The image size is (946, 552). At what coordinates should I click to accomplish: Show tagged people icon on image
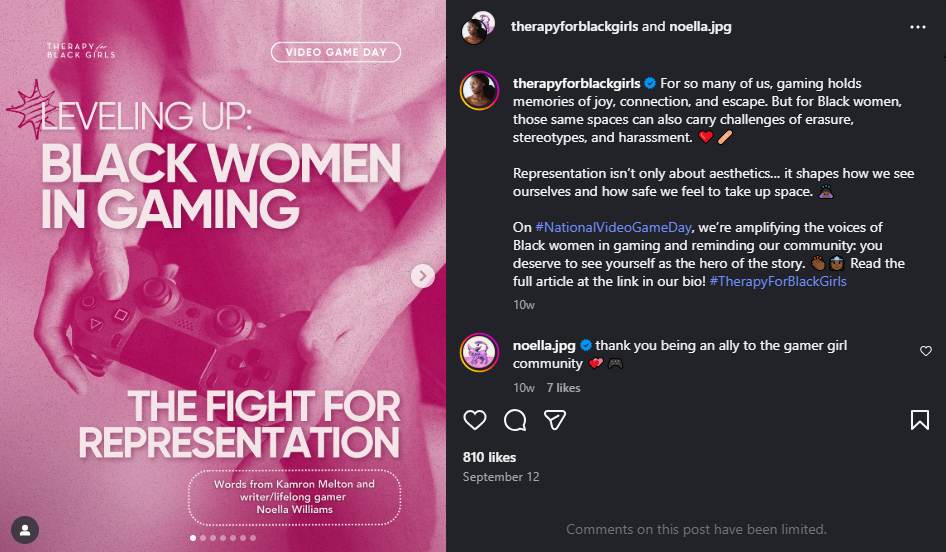click(25, 530)
